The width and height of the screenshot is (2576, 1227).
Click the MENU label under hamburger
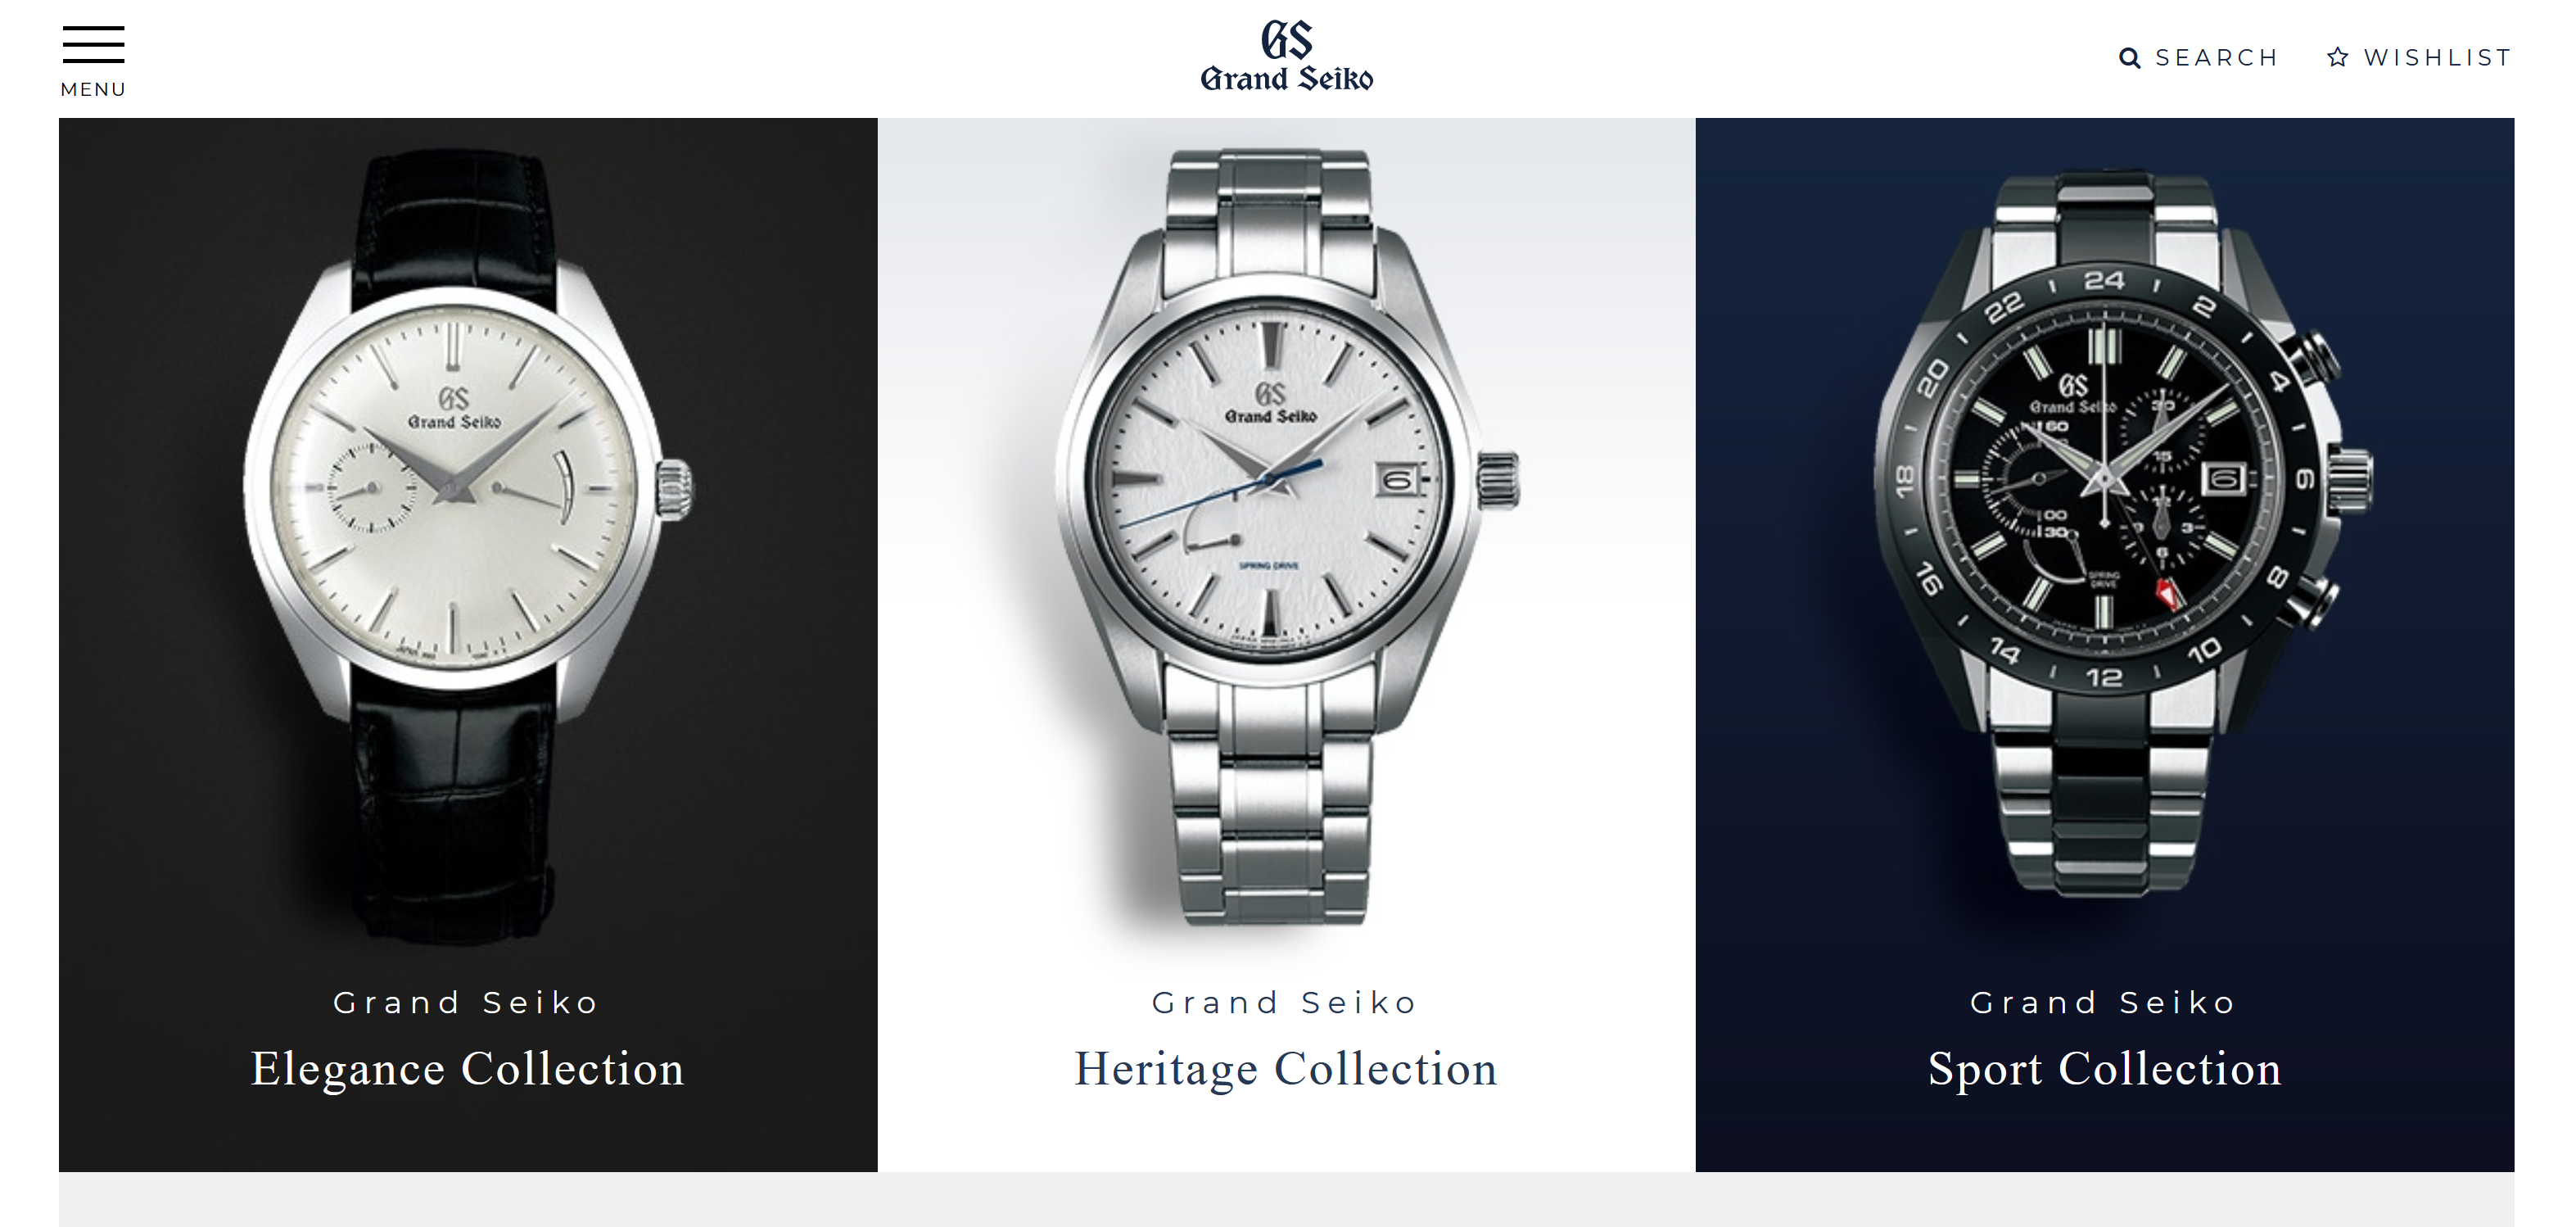(93, 89)
